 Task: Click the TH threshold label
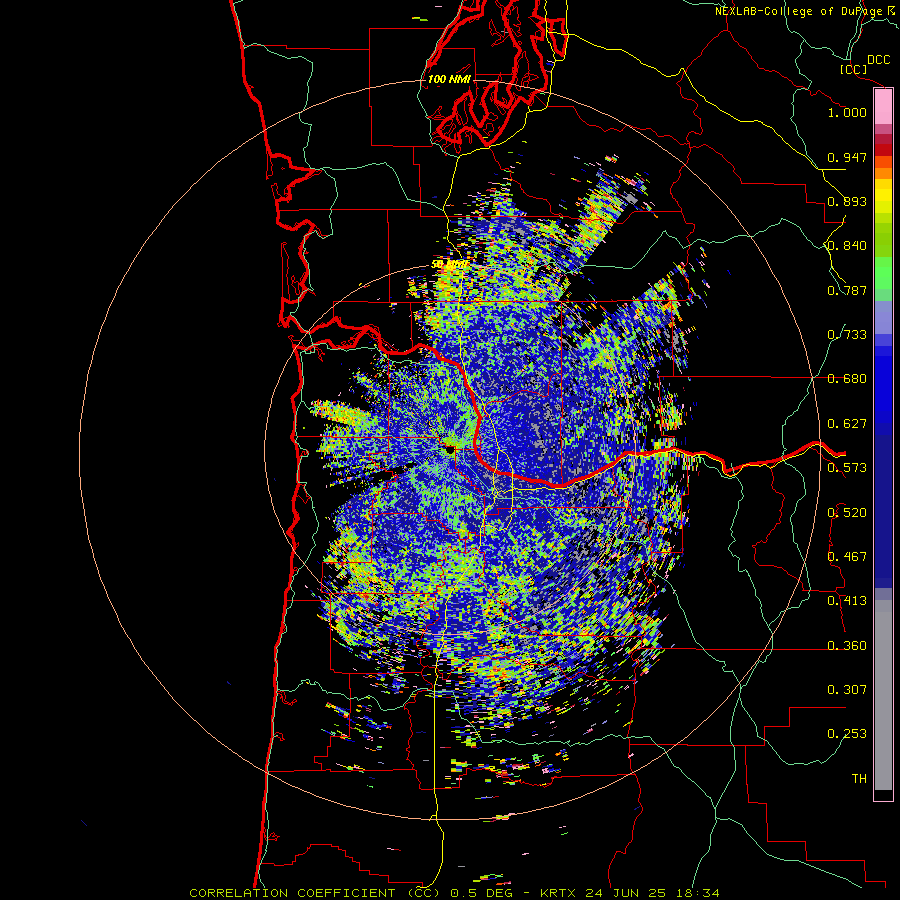(x=859, y=779)
